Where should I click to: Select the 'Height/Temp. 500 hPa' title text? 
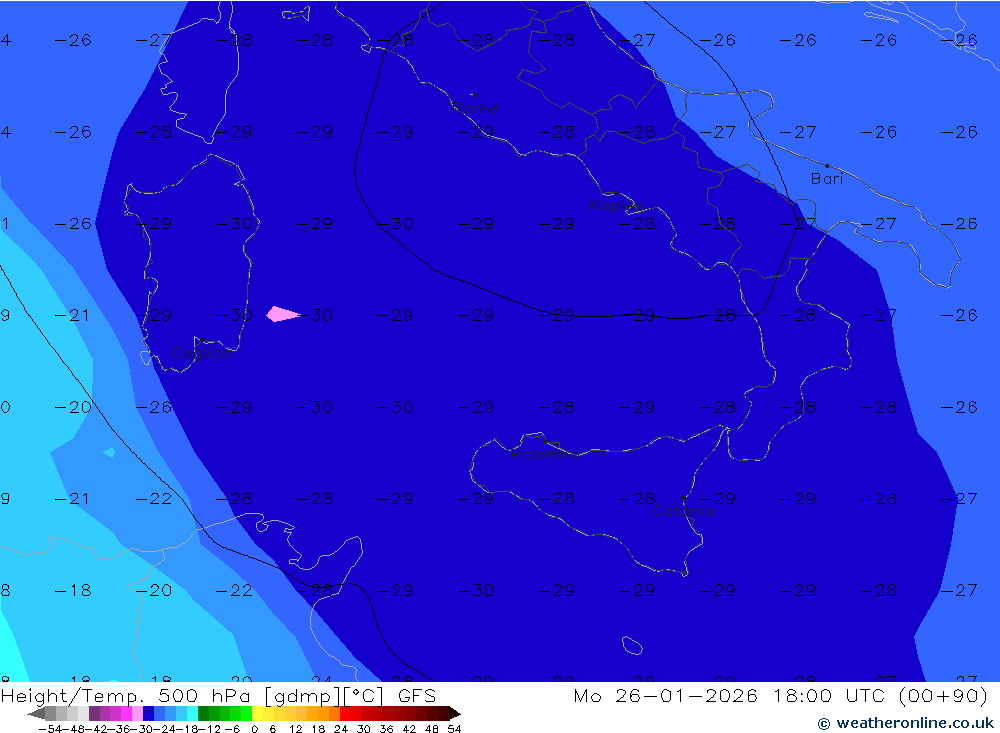pos(126,695)
